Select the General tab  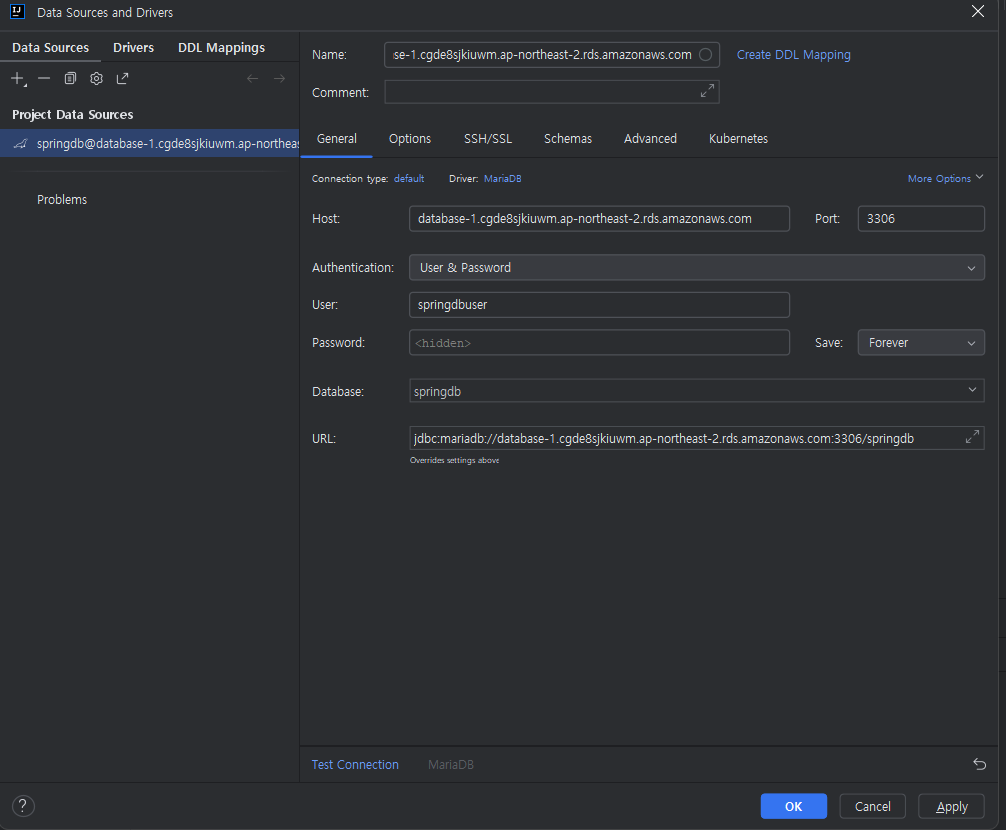pos(337,139)
